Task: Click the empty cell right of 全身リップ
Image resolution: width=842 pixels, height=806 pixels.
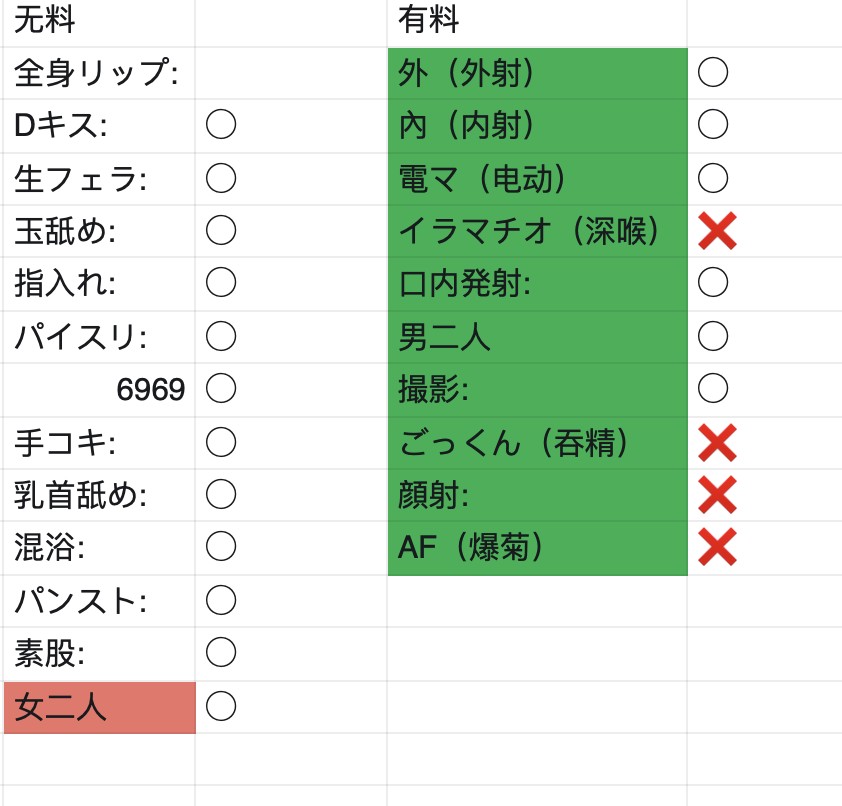Action: (291, 73)
